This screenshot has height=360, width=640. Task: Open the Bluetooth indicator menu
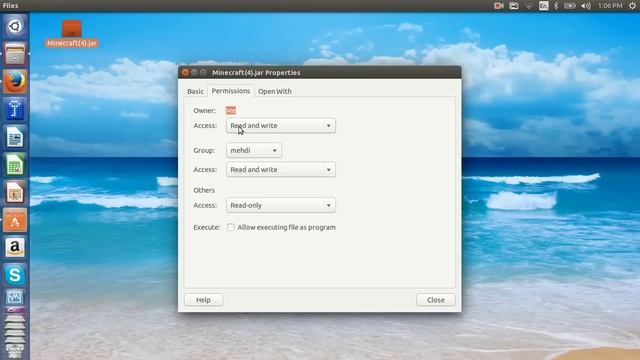[556, 6]
